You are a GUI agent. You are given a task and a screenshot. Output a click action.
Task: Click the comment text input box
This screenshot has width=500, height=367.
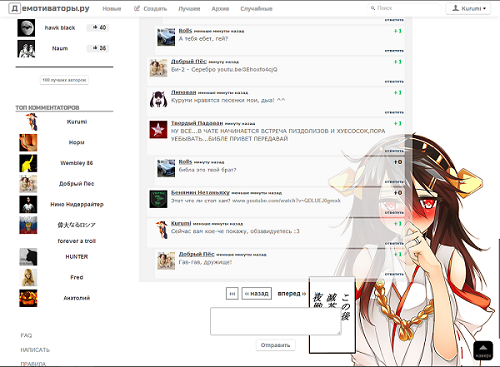276,321
